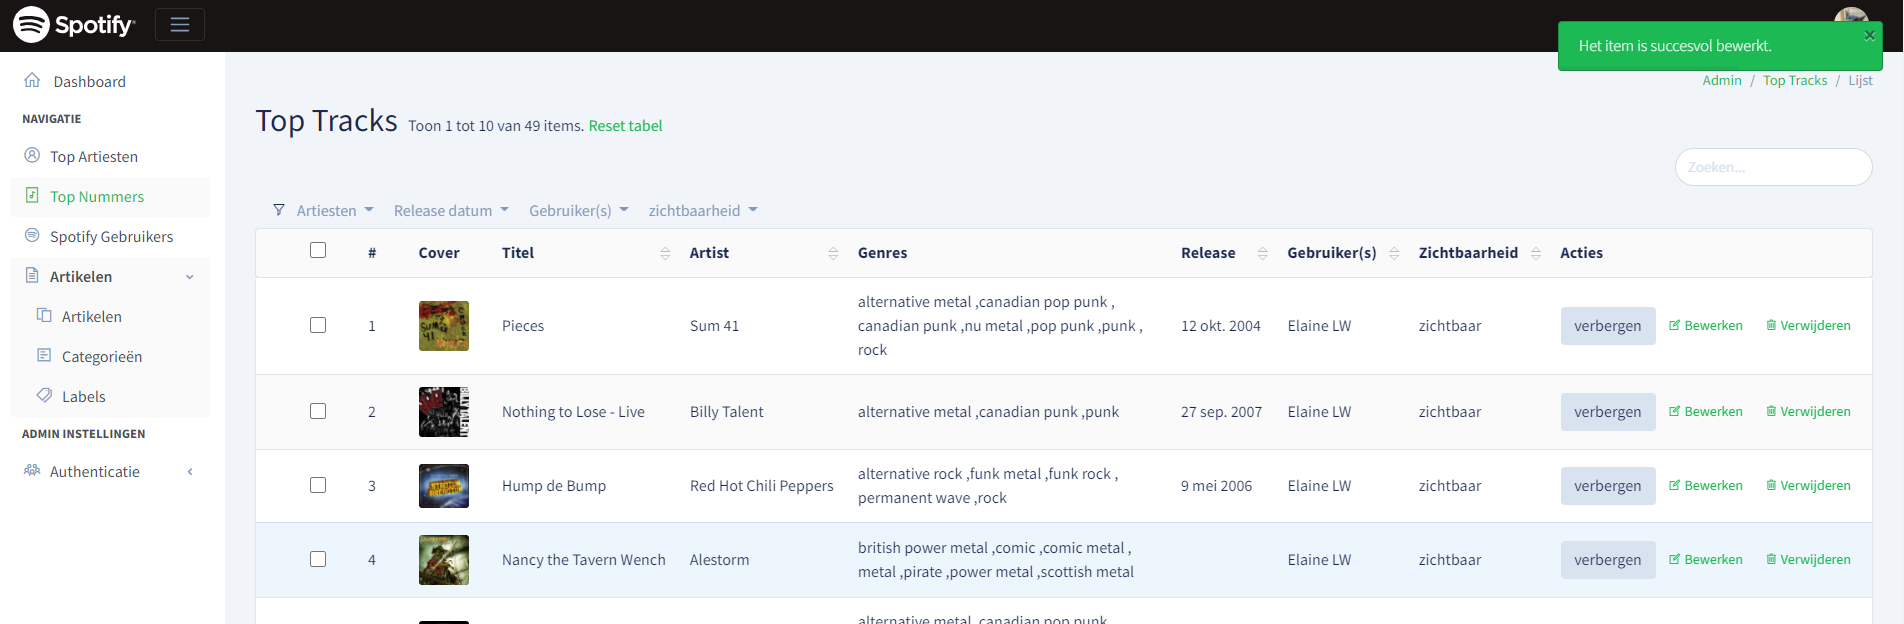Viewport: 1904px width, 624px height.
Task: Check the box for Nancy the Tavern Wench
Action: pyautogui.click(x=318, y=559)
